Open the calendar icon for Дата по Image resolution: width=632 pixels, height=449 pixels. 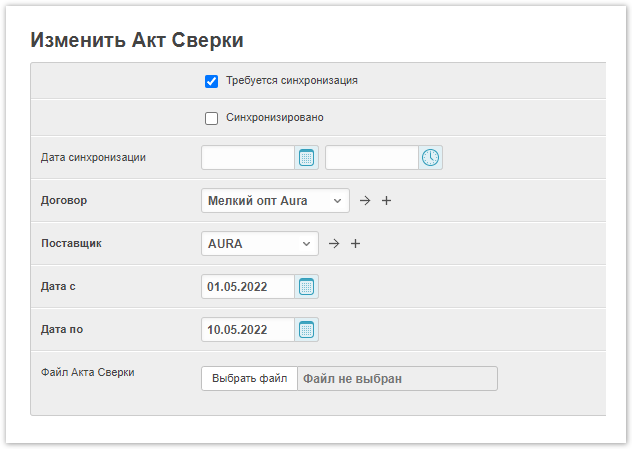(307, 330)
